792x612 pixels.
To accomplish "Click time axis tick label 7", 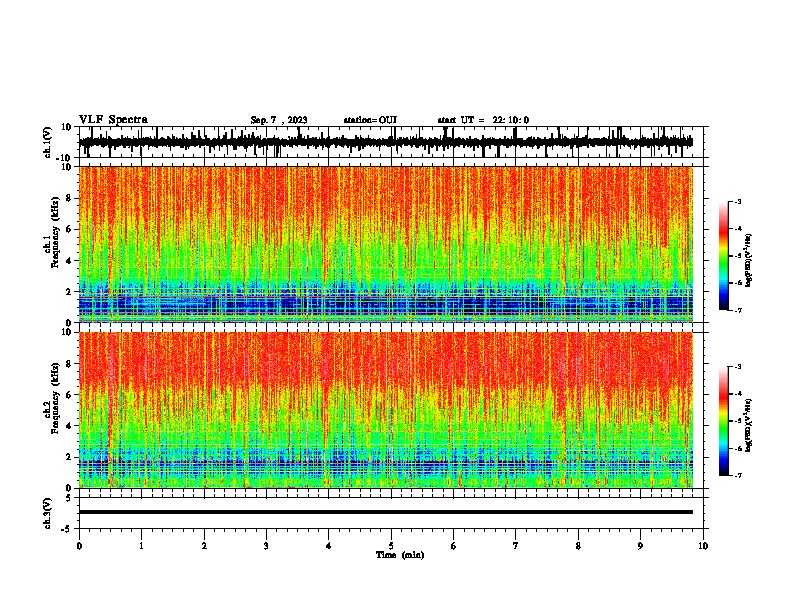I will click(x=516, y=546).
